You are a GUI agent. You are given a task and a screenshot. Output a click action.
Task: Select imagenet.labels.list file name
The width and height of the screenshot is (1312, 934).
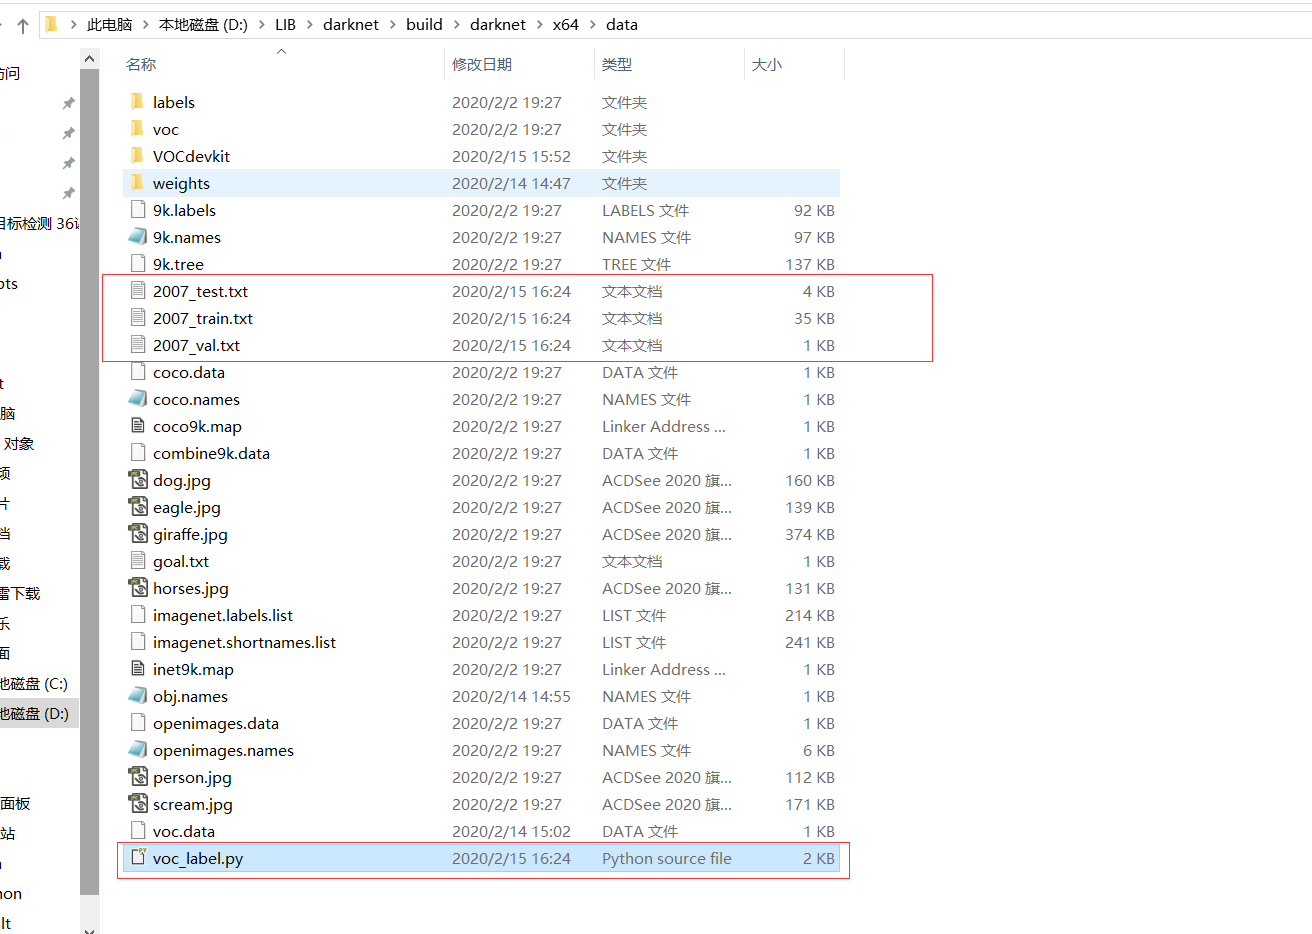coord(223,615)
